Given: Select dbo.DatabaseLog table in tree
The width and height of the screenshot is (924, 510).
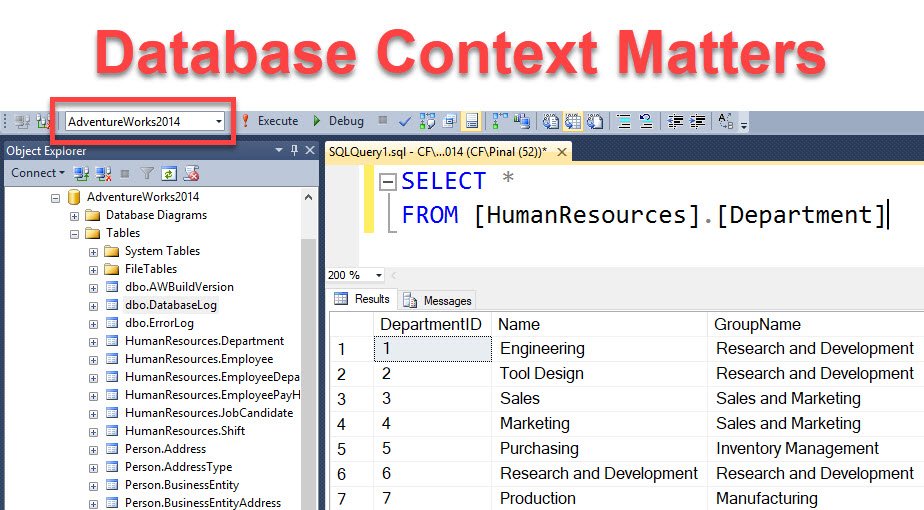Looking at the screenshot, I should (x=171, y=305).
